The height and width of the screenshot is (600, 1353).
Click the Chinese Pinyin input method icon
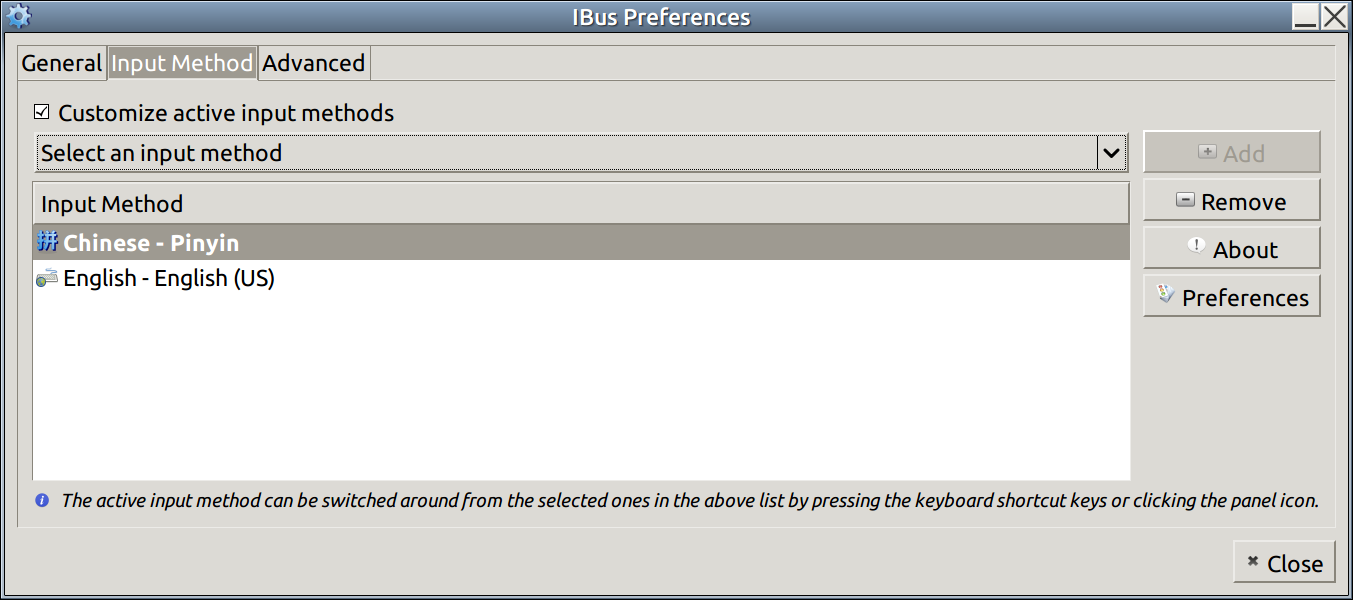[48, 242]
